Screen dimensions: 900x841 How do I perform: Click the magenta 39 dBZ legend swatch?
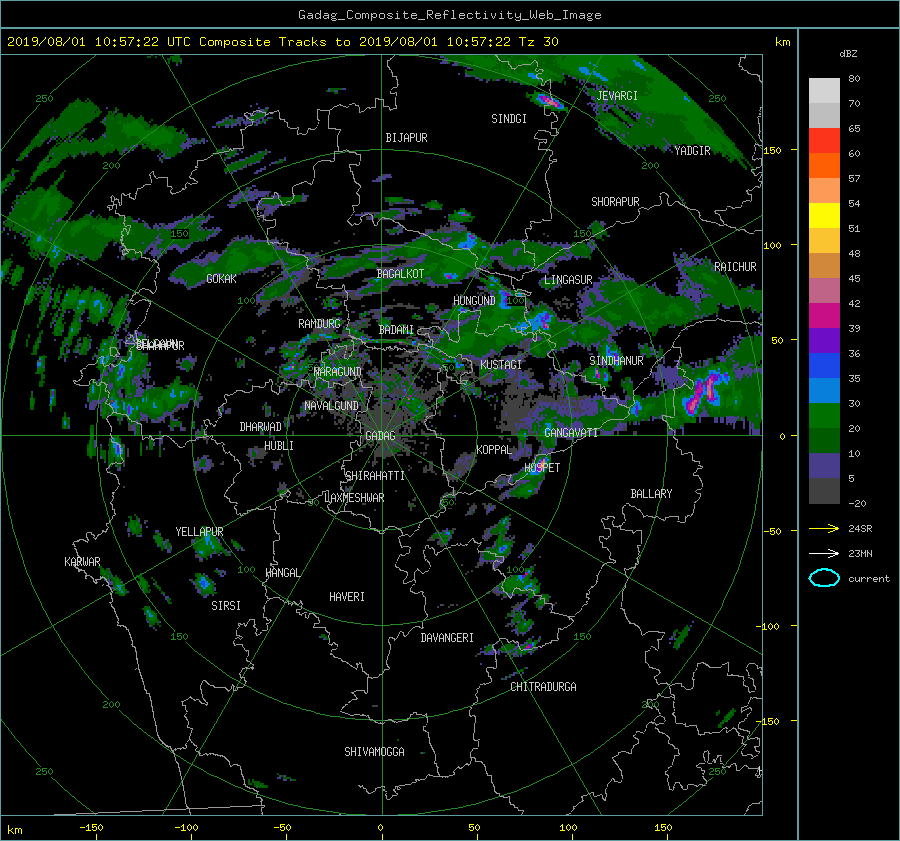tap(824, 315)
